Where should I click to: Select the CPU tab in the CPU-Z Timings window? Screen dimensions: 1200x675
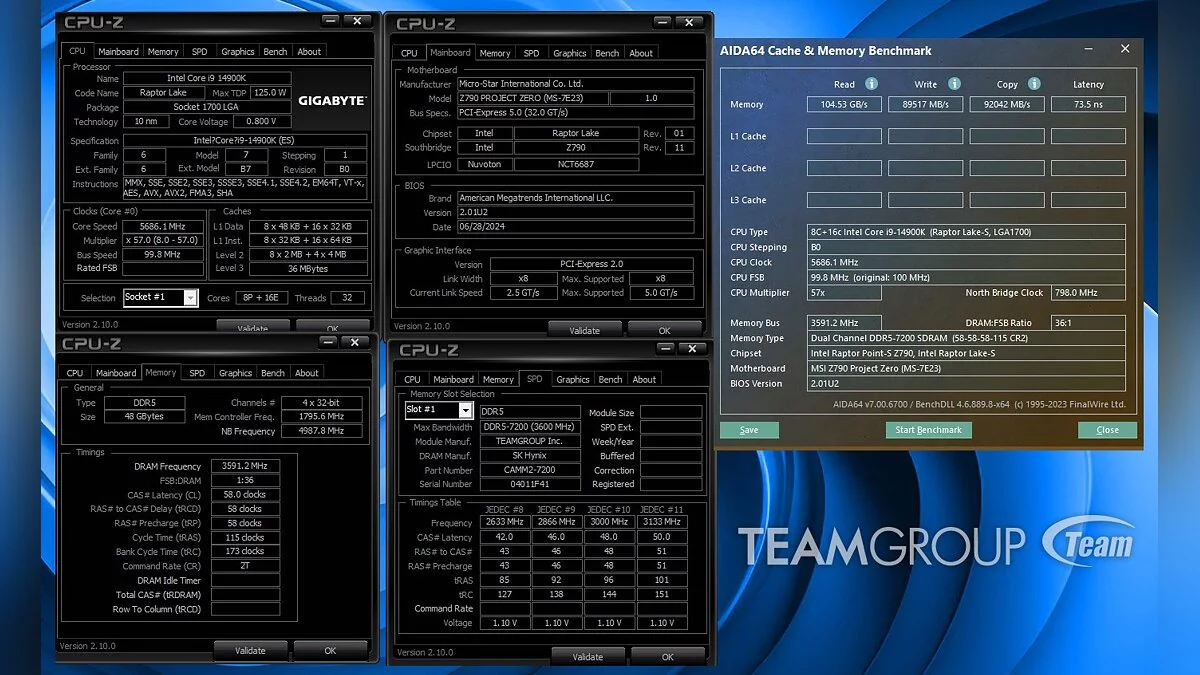pyautogui.click(x=75, y=373)
